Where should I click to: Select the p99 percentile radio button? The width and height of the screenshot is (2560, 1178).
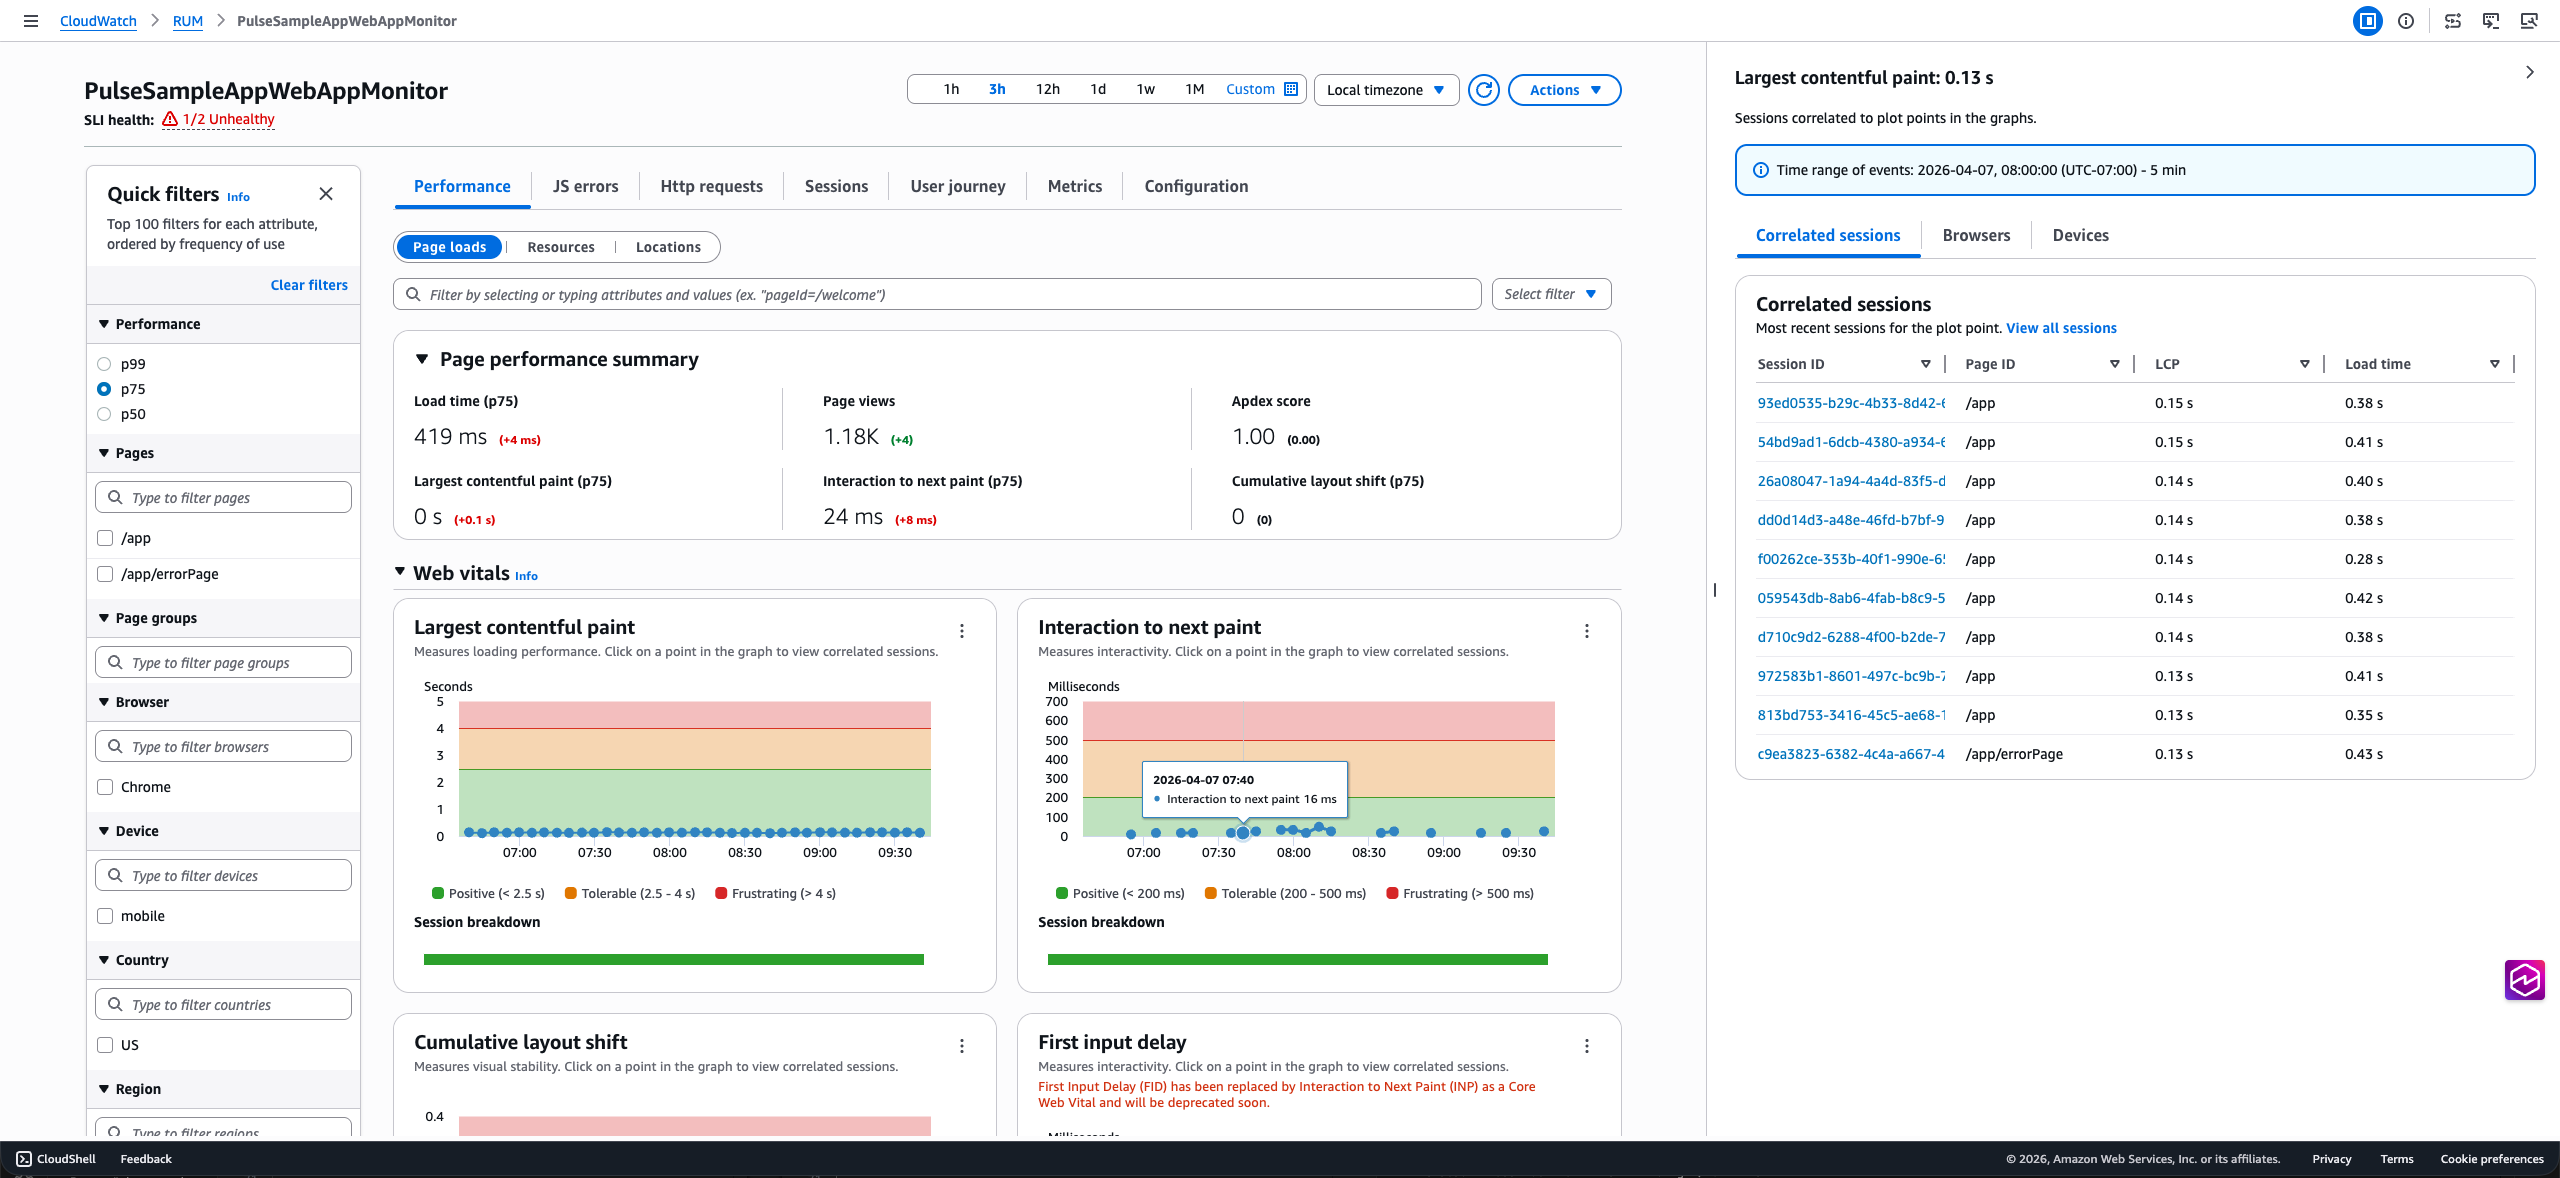pos(104,364)
